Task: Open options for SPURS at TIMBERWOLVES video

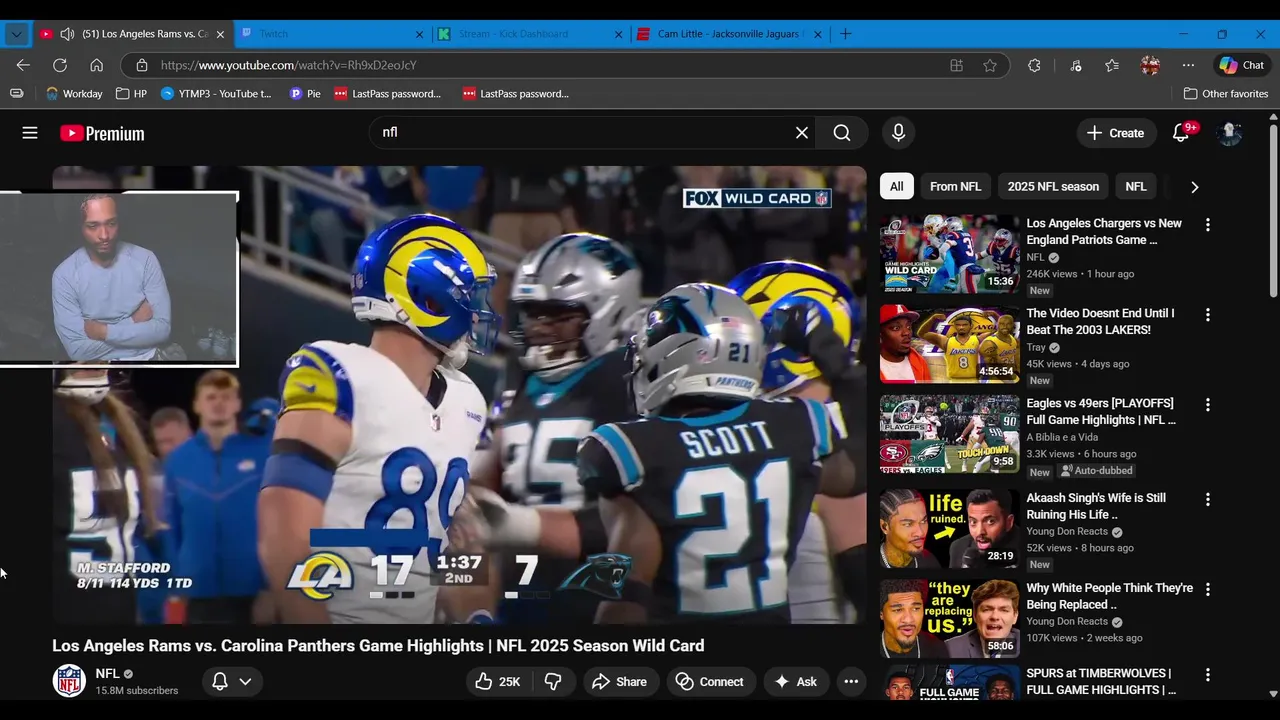Action: [x=1208, y=675]
